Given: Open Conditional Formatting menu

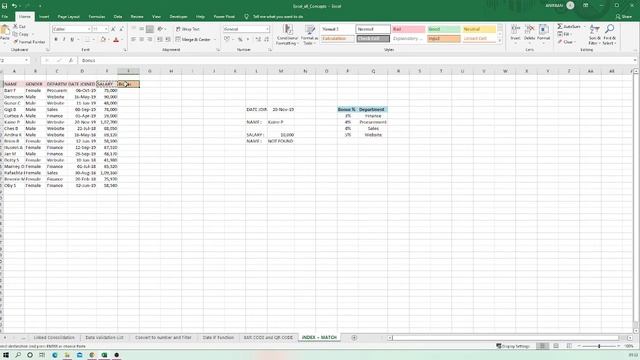Looking at the screenshot, I should [287, 35].
